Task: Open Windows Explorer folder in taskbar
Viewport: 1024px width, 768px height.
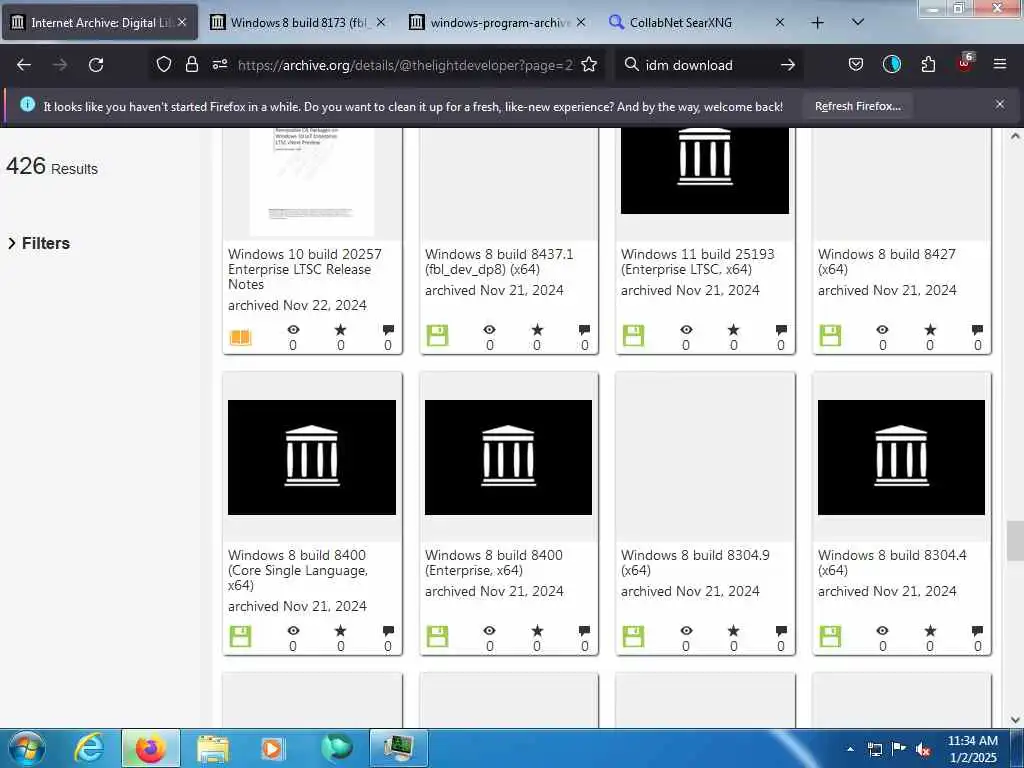Action: [212, 748]
